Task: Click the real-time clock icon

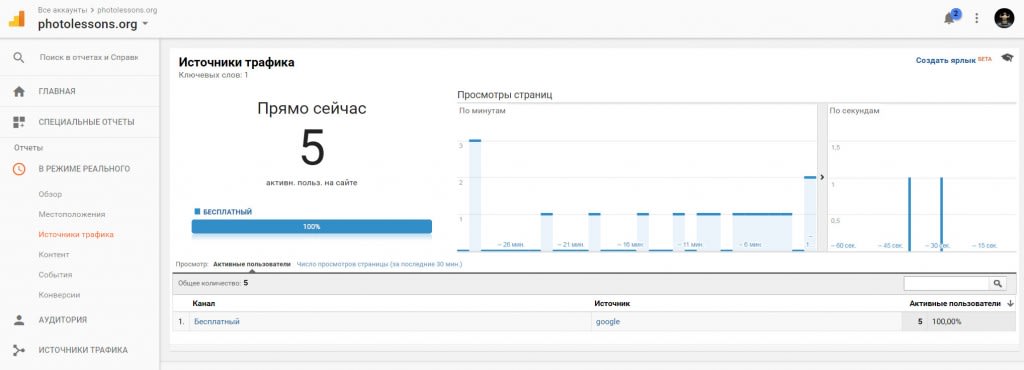Action: pos(19,169)
